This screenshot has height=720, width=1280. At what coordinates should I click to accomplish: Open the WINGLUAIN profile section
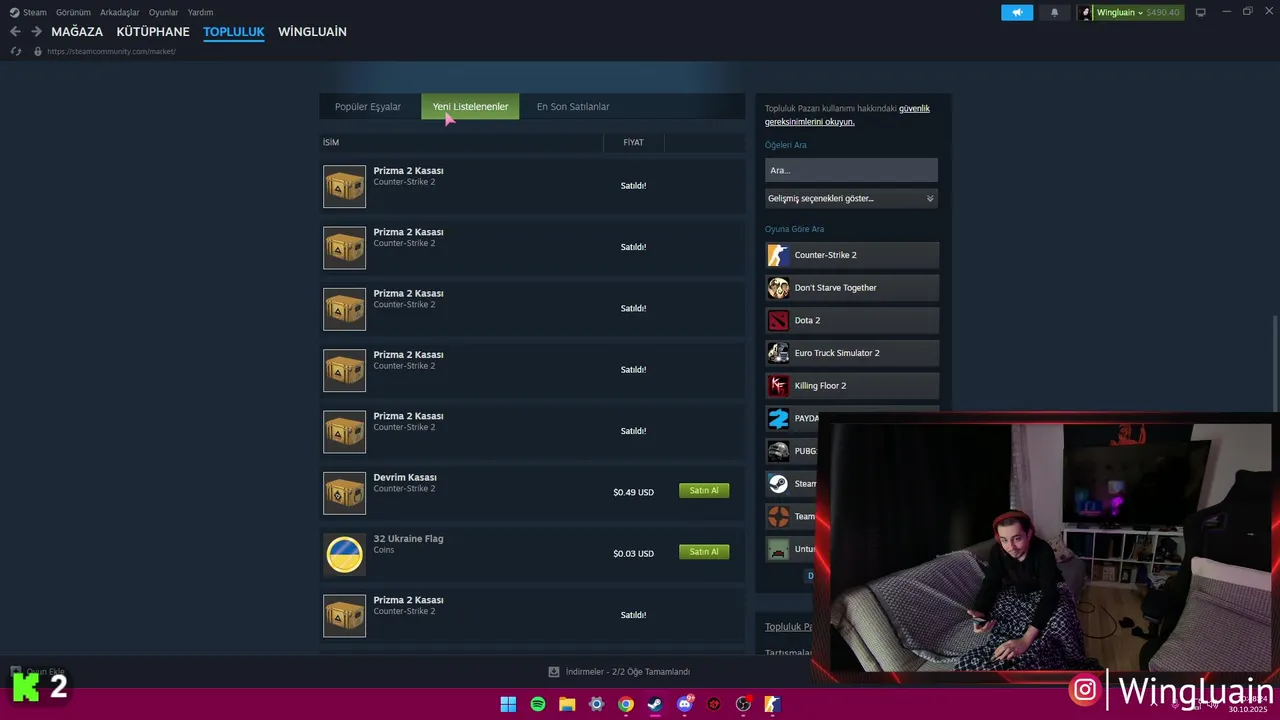(312, 32)
